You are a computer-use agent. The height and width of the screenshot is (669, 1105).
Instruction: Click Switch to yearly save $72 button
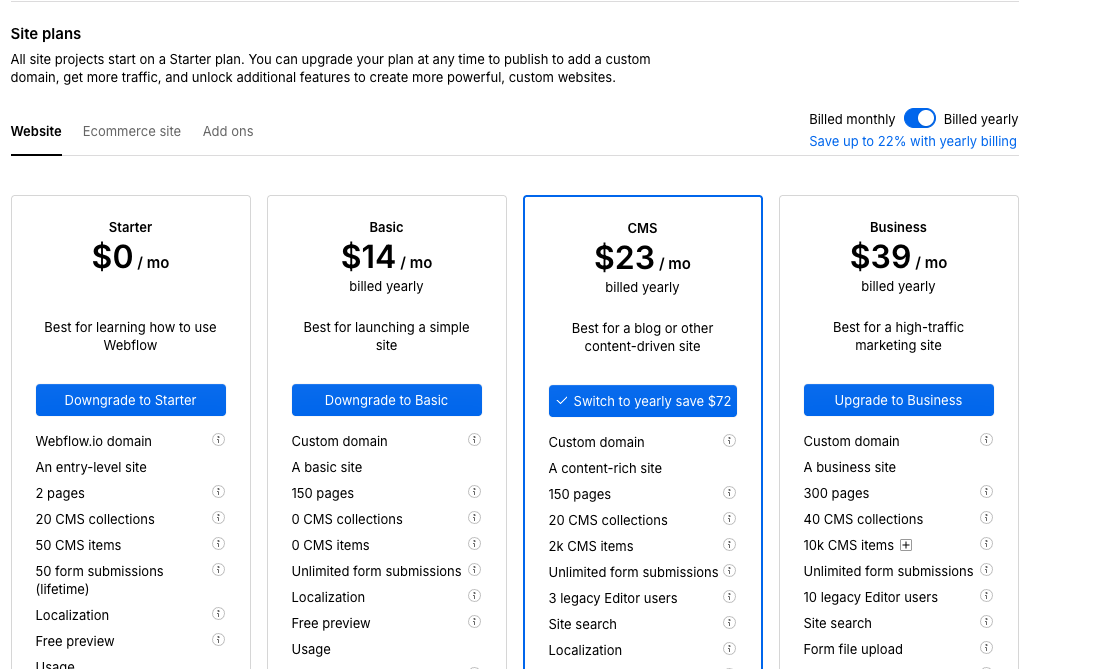(x=643, y=401)
